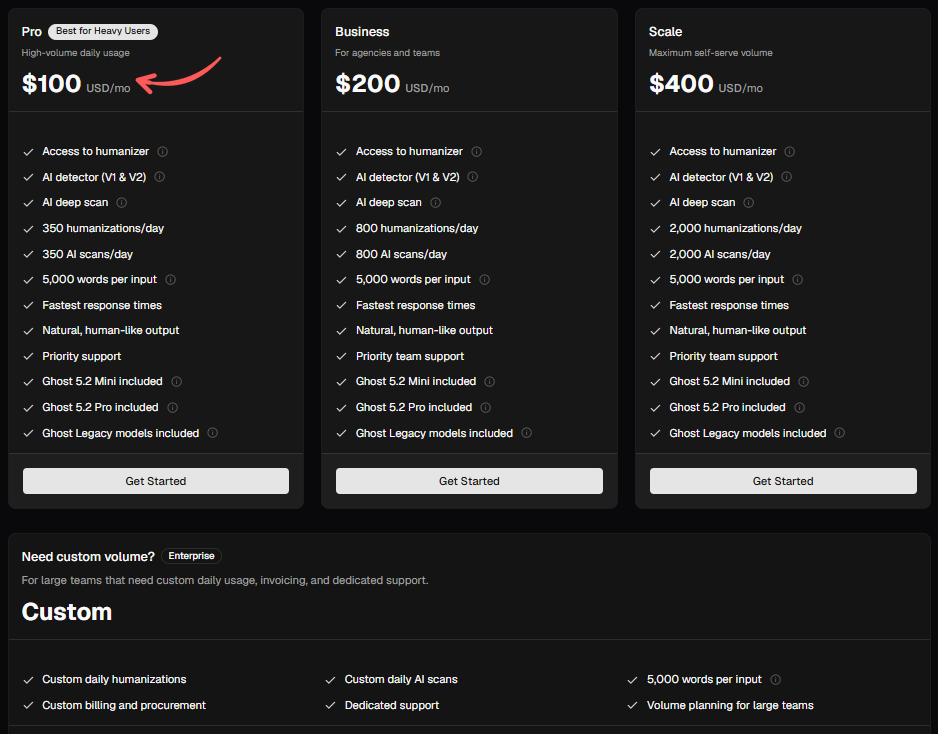Click info icon beside Business Ghost Legacy models
Image resolution: width=938 pixels, height=734 pixels.
[526, 433]
